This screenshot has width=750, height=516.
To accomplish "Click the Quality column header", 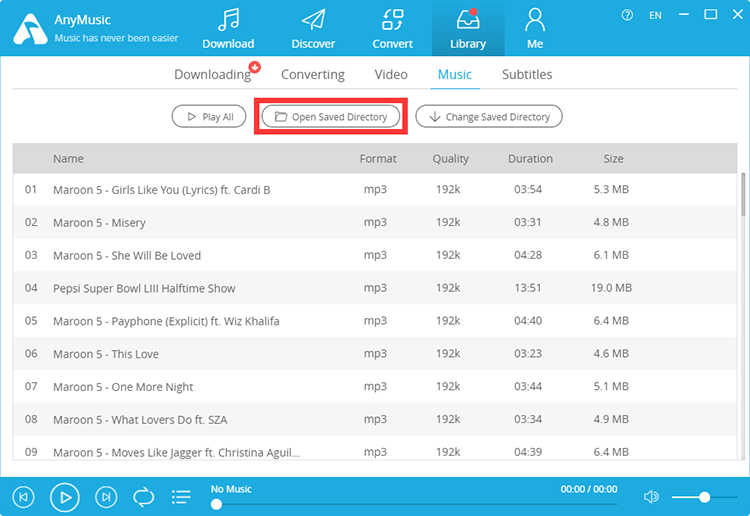I will click(x=451, y=159).
